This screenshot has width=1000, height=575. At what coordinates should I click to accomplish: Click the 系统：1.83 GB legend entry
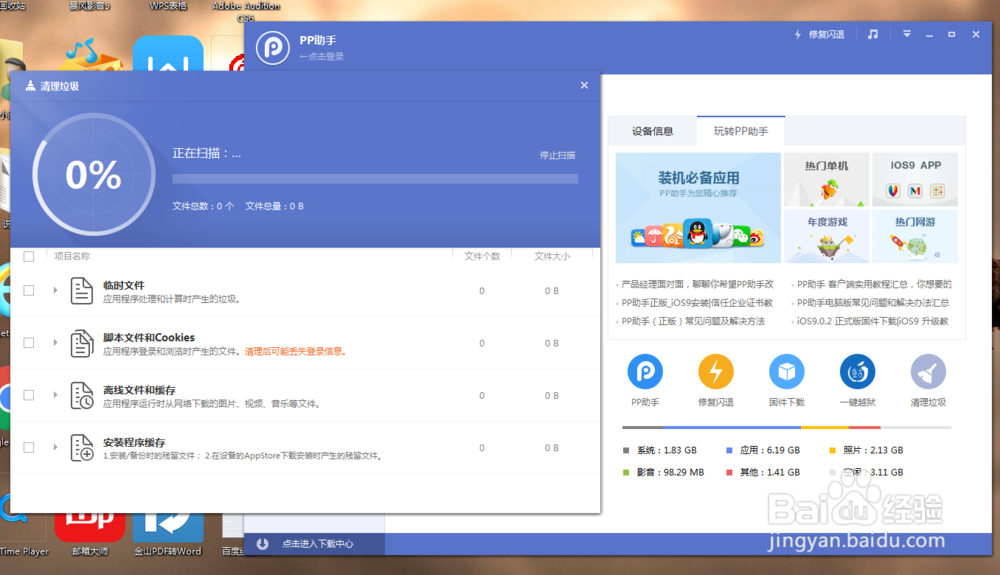pyautogui.click(x=660, y=450)
